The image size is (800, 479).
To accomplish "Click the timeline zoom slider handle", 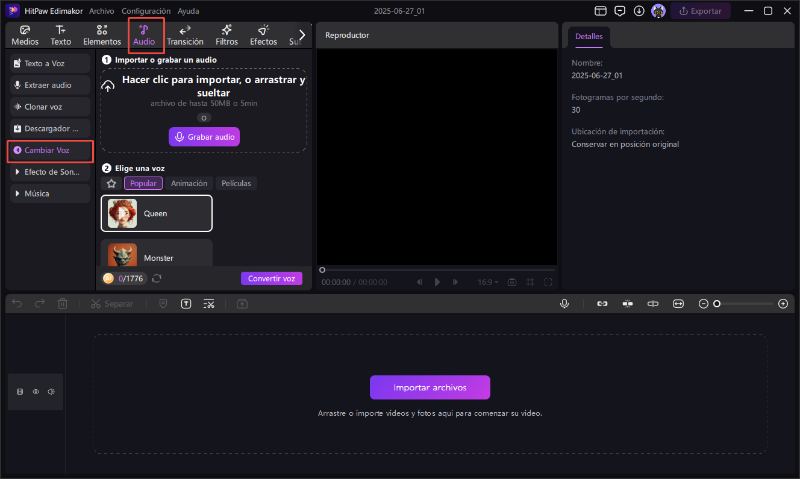I will click(717, 304).
